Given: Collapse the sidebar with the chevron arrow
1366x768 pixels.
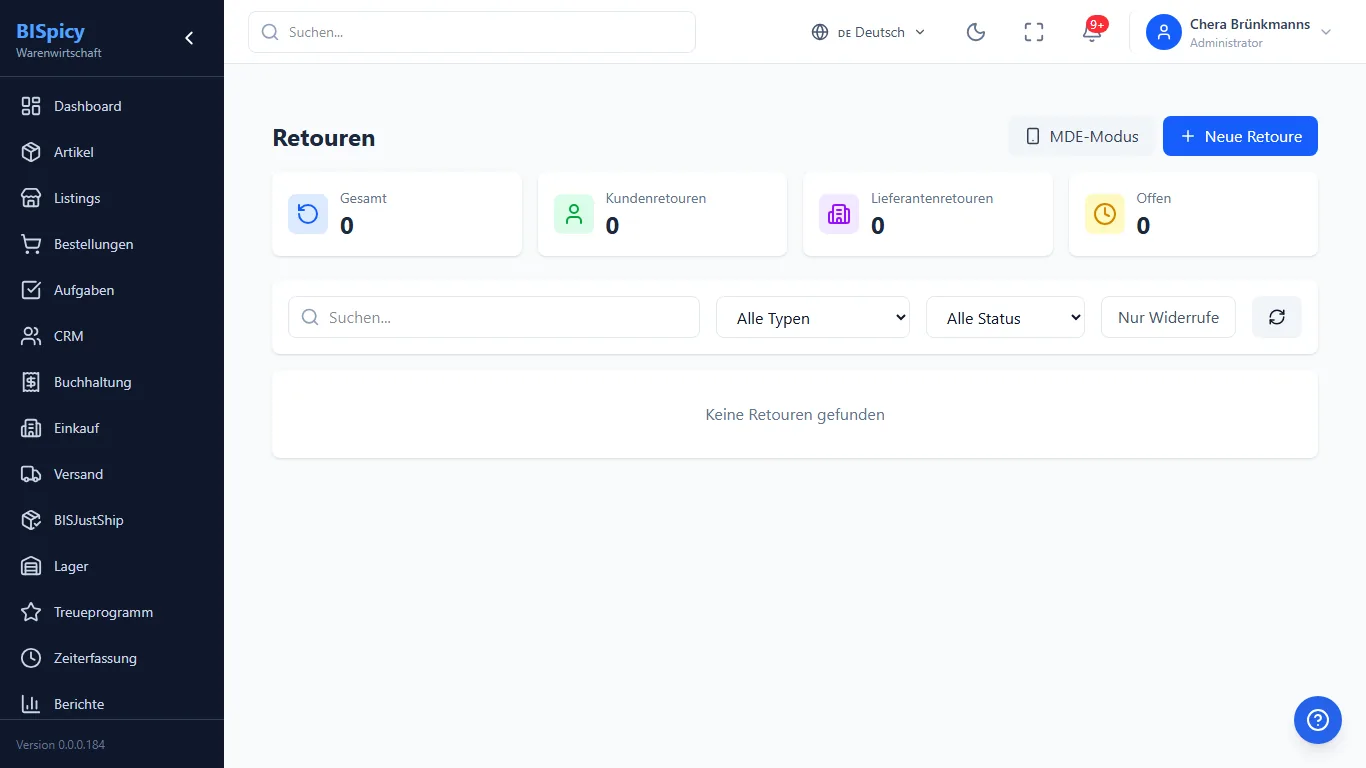Looking at the screenshot, I should [189, 38].
